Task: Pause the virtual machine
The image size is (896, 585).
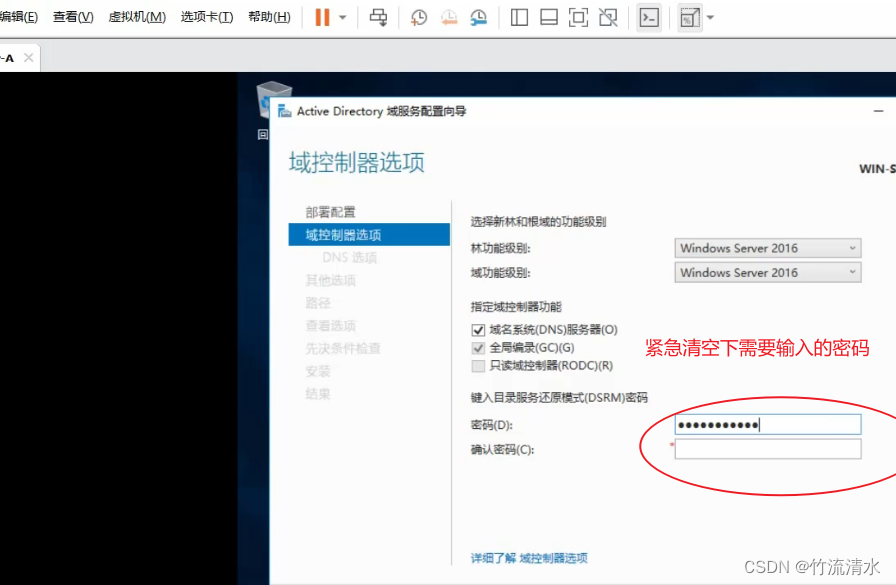Action: point(322,17)
